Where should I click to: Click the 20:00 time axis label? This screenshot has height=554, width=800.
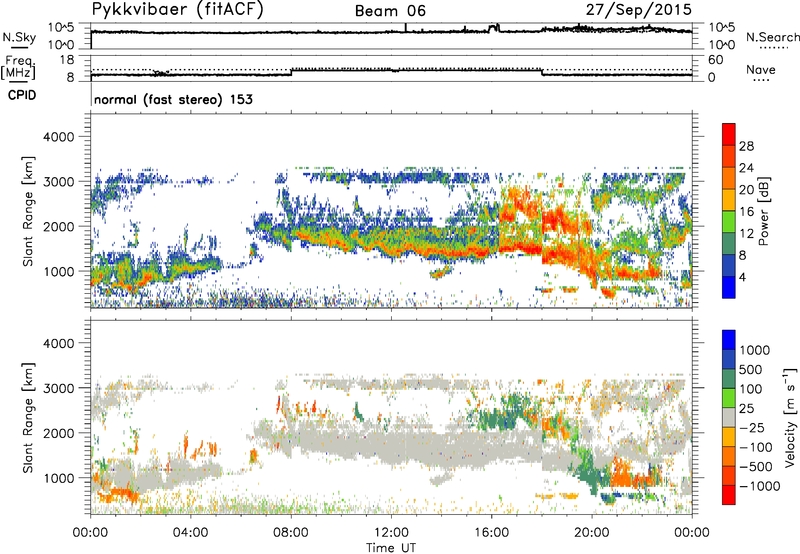click(x=592, y=533)
